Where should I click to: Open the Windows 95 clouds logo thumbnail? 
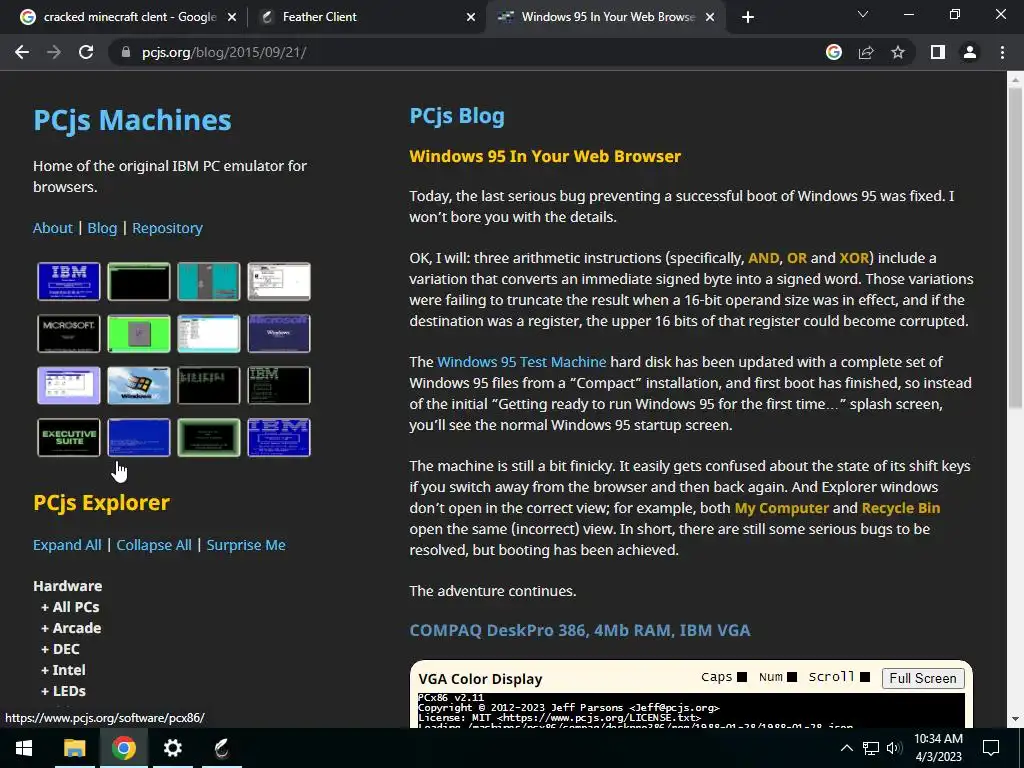coord(138,385)
